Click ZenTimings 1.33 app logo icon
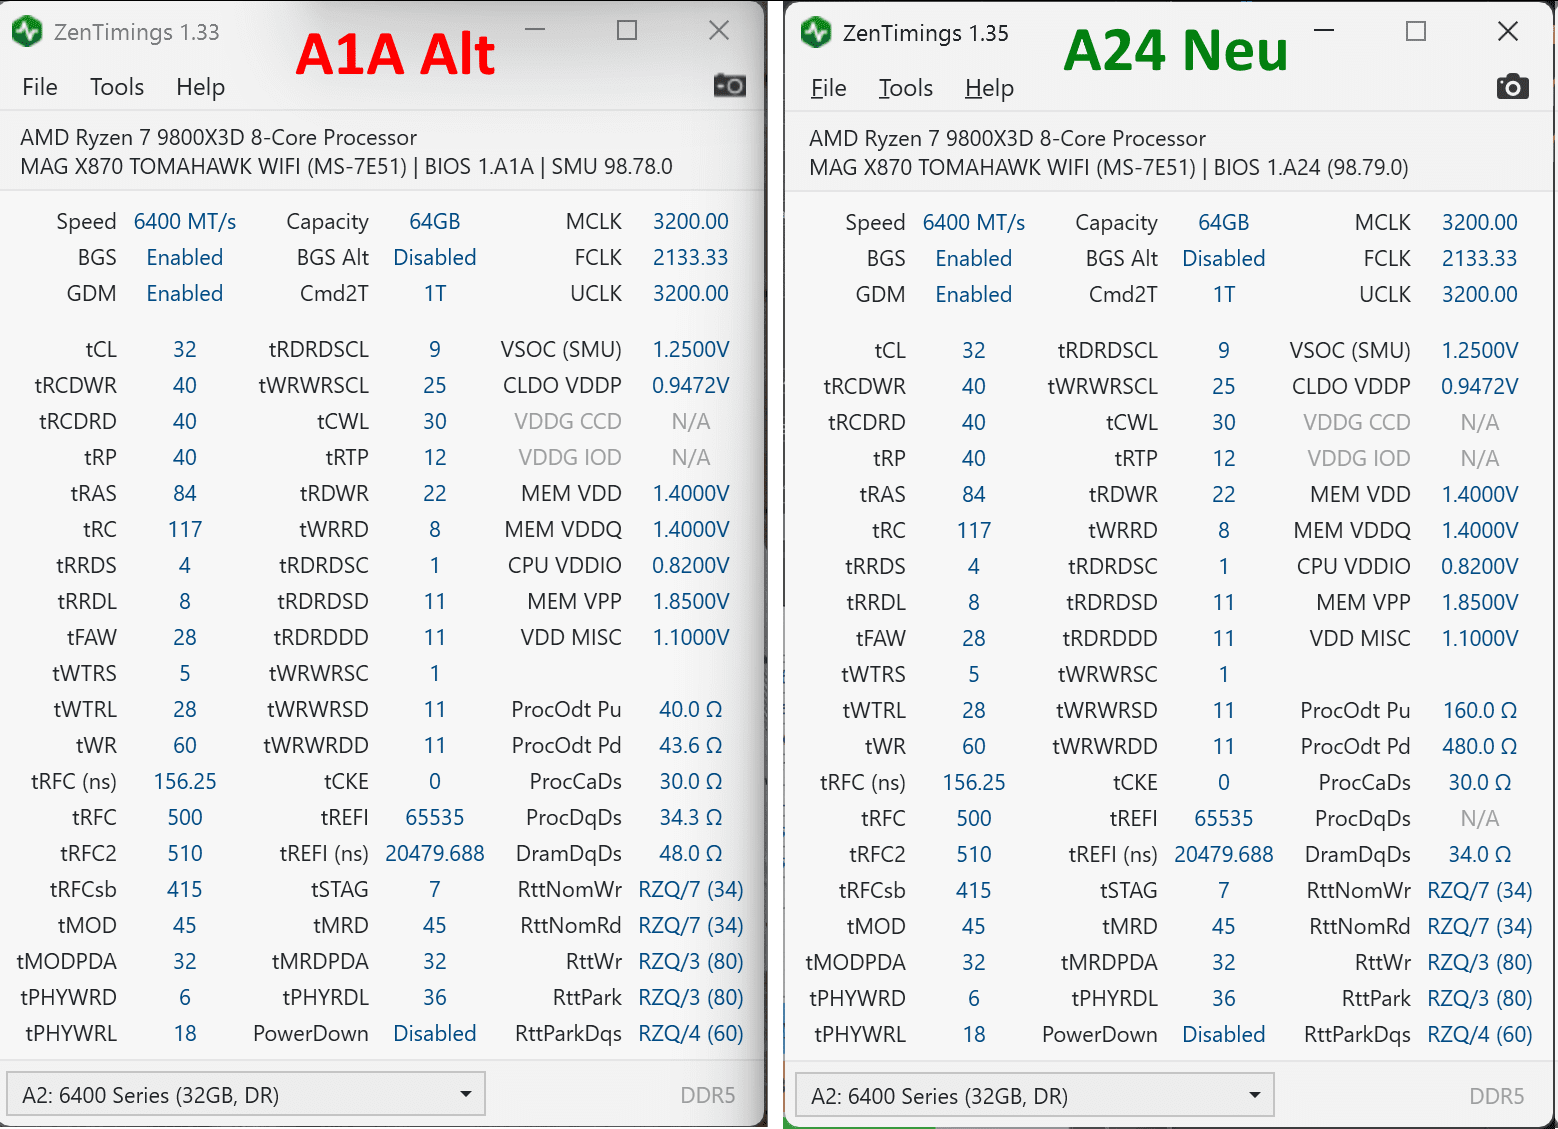Image resolution: width=1558 pixels, height=1129 pixels. [x=27, y=32]
